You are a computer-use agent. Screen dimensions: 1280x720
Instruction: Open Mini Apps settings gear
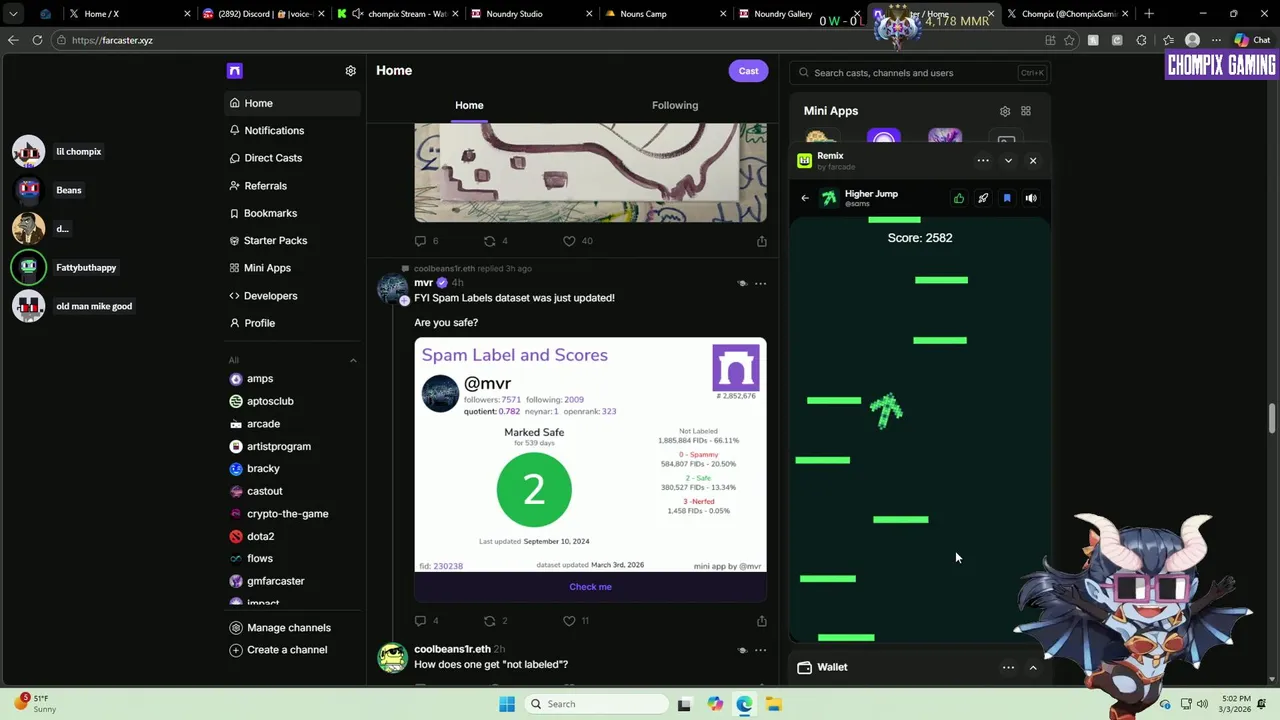click(1005, 111)
